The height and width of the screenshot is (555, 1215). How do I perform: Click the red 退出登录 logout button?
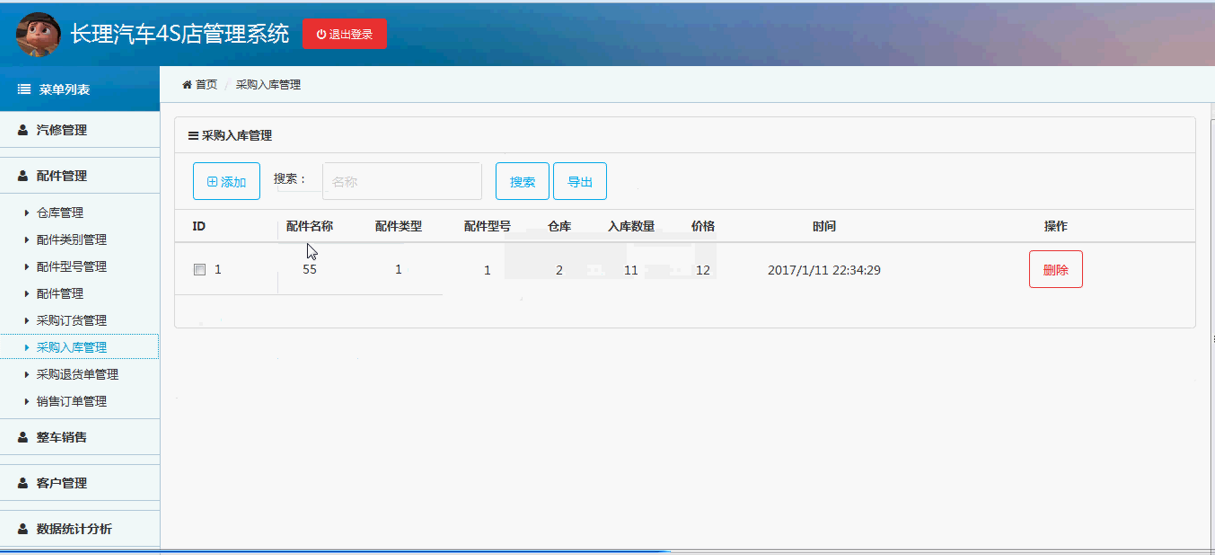point(345,34)
